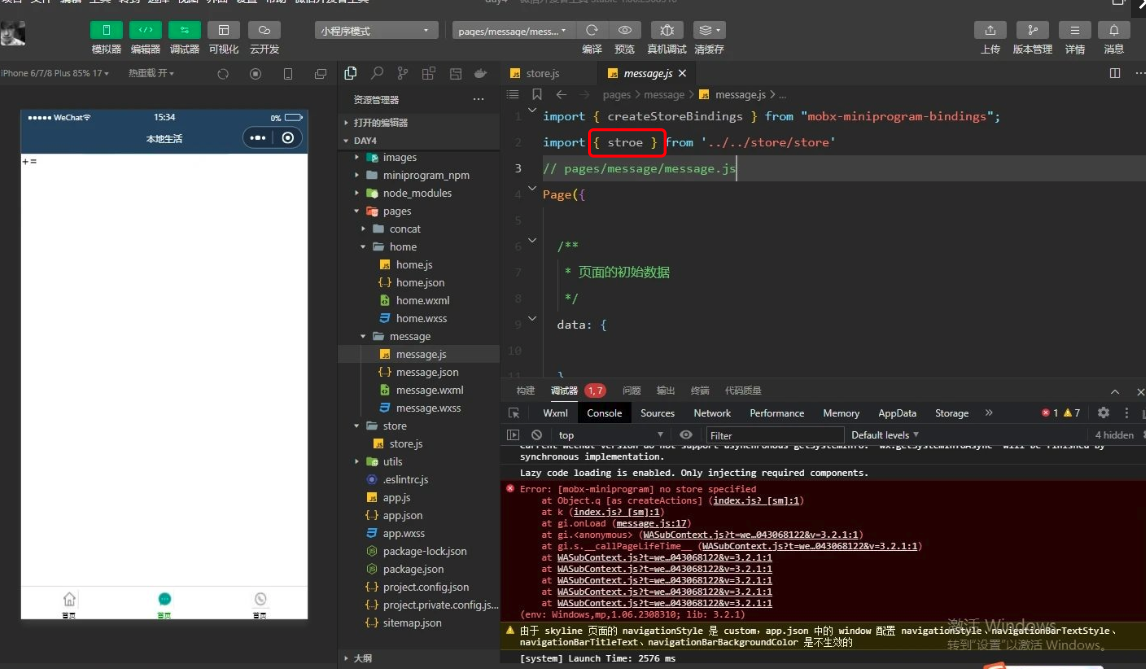Open cloud development (云开发)
This screenshot has height=669, width=1146.
pos(264,30)
